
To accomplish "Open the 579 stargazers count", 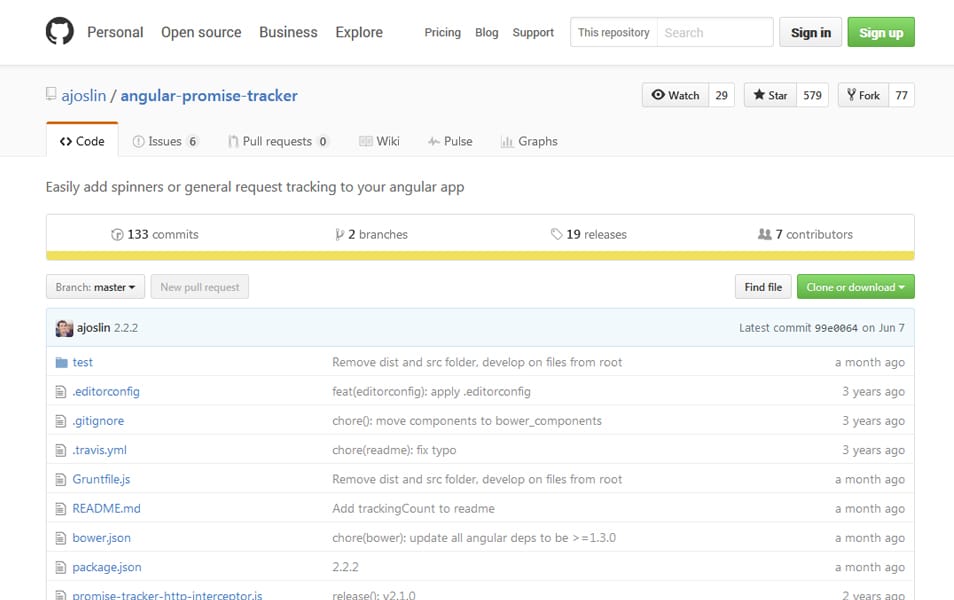I will click(x=812, y=95).
